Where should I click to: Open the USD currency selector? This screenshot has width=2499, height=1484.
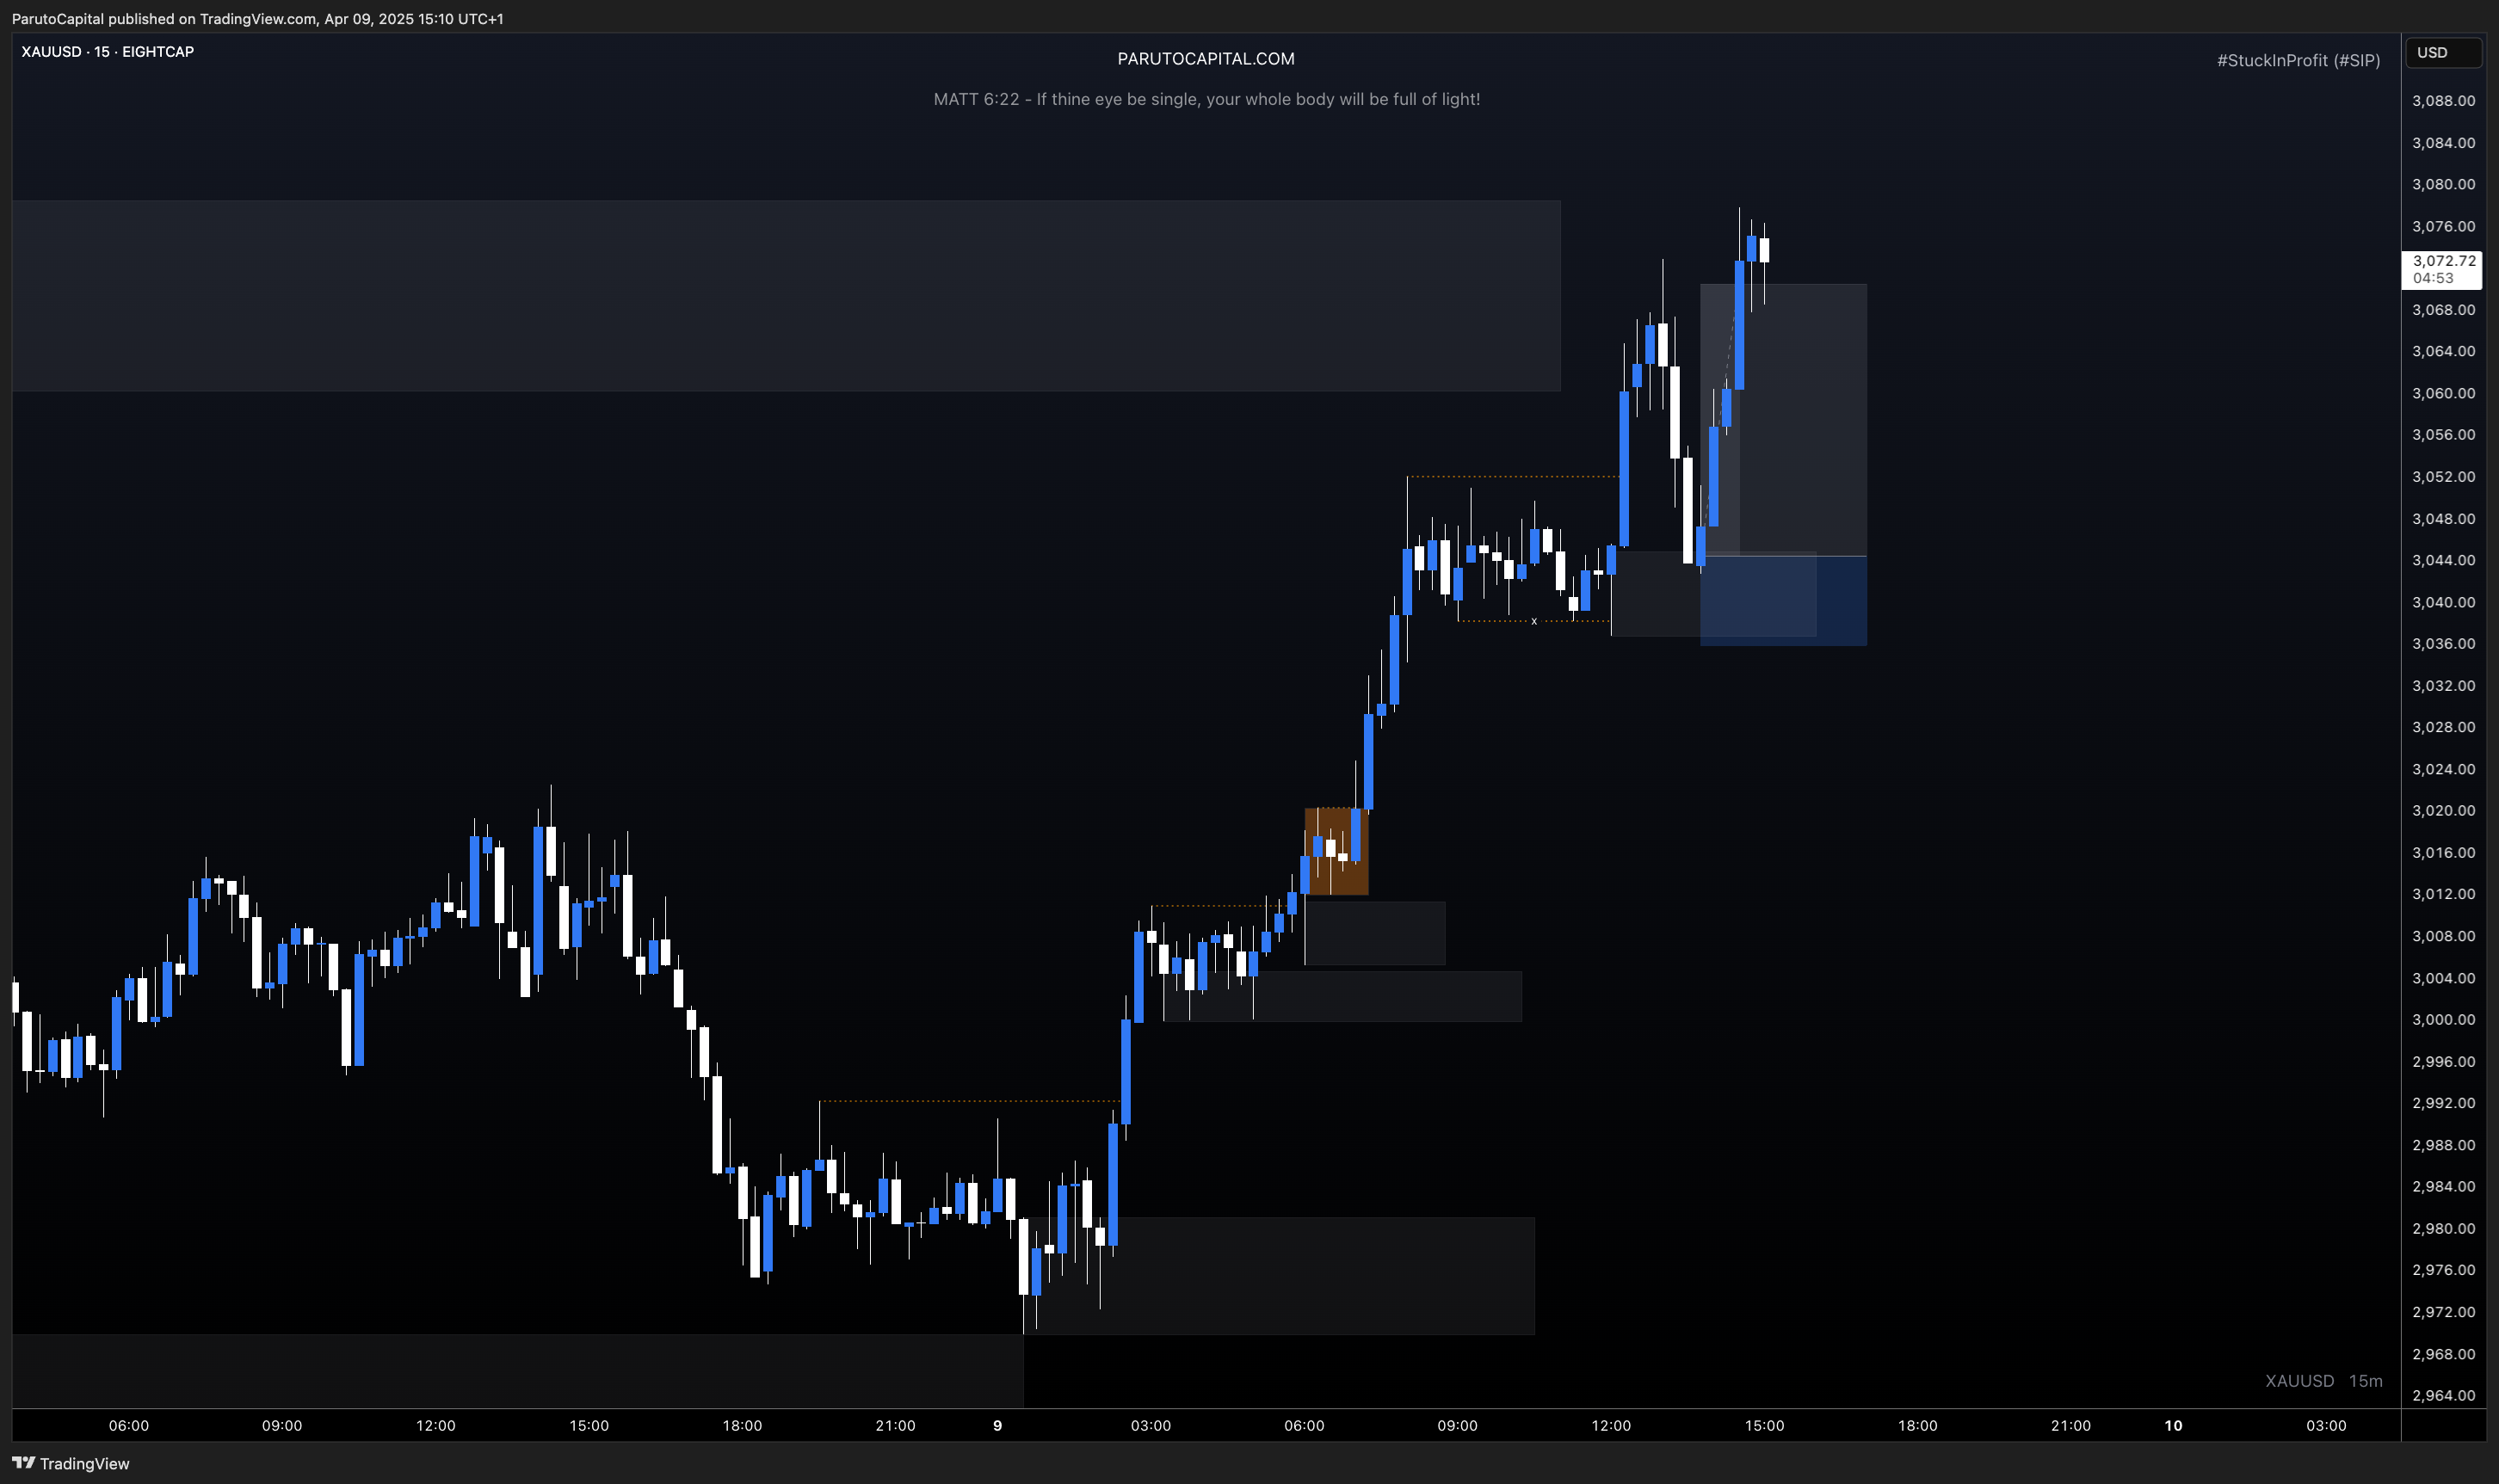point(2443,53)
